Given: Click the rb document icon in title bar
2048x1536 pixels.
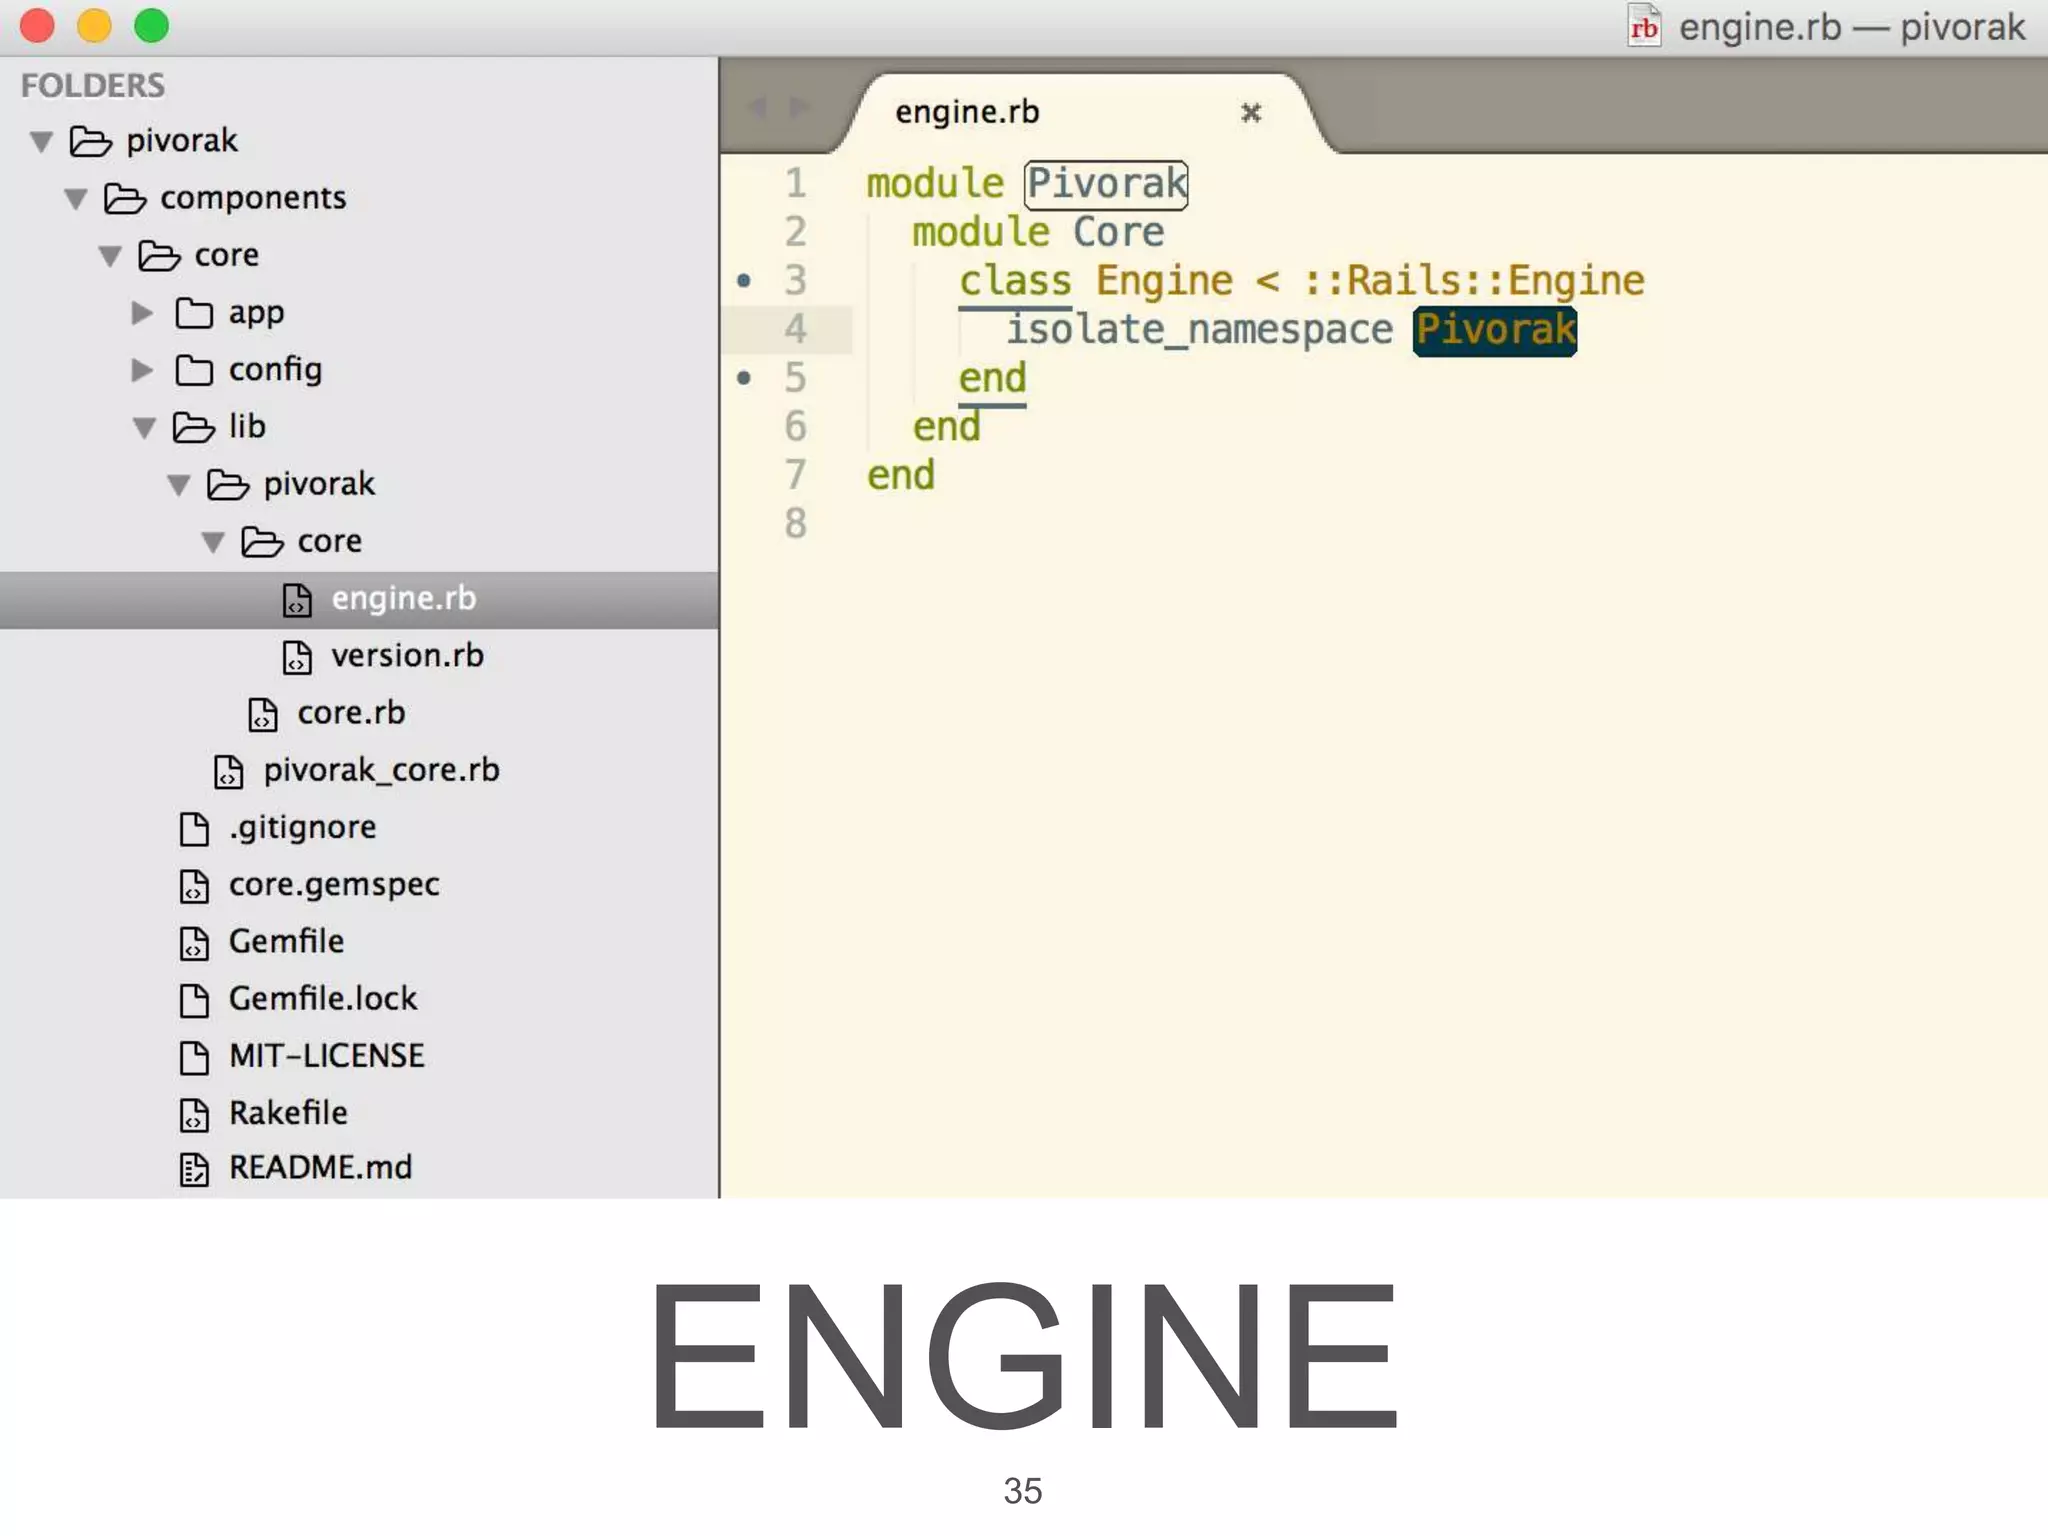Looking at the screenshot, I should (1644, 26).
